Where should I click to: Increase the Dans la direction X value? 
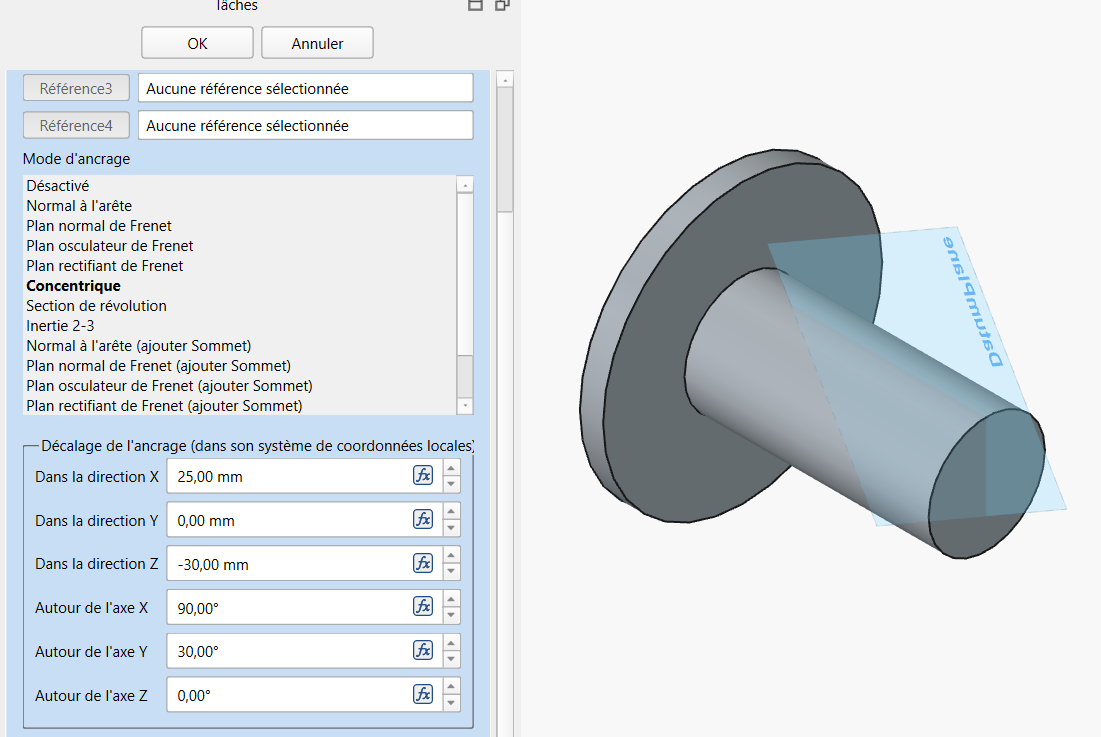coord(451,469)
